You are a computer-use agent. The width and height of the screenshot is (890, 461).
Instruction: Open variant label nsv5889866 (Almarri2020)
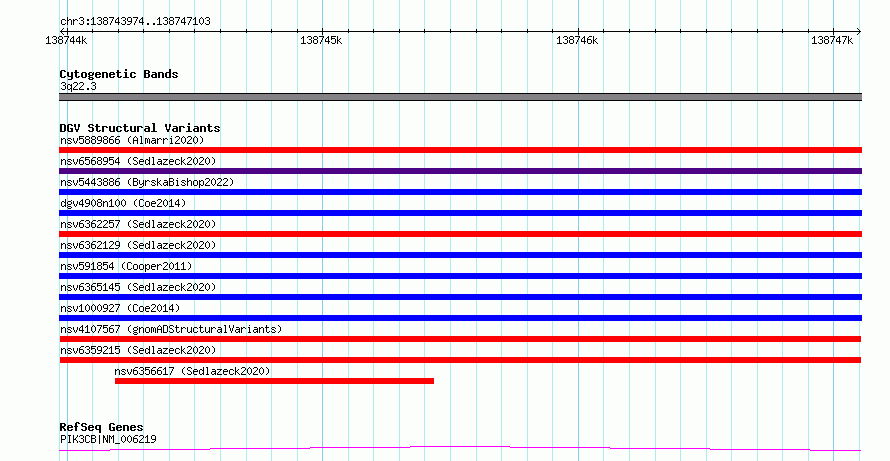click(x=132, y=140)
